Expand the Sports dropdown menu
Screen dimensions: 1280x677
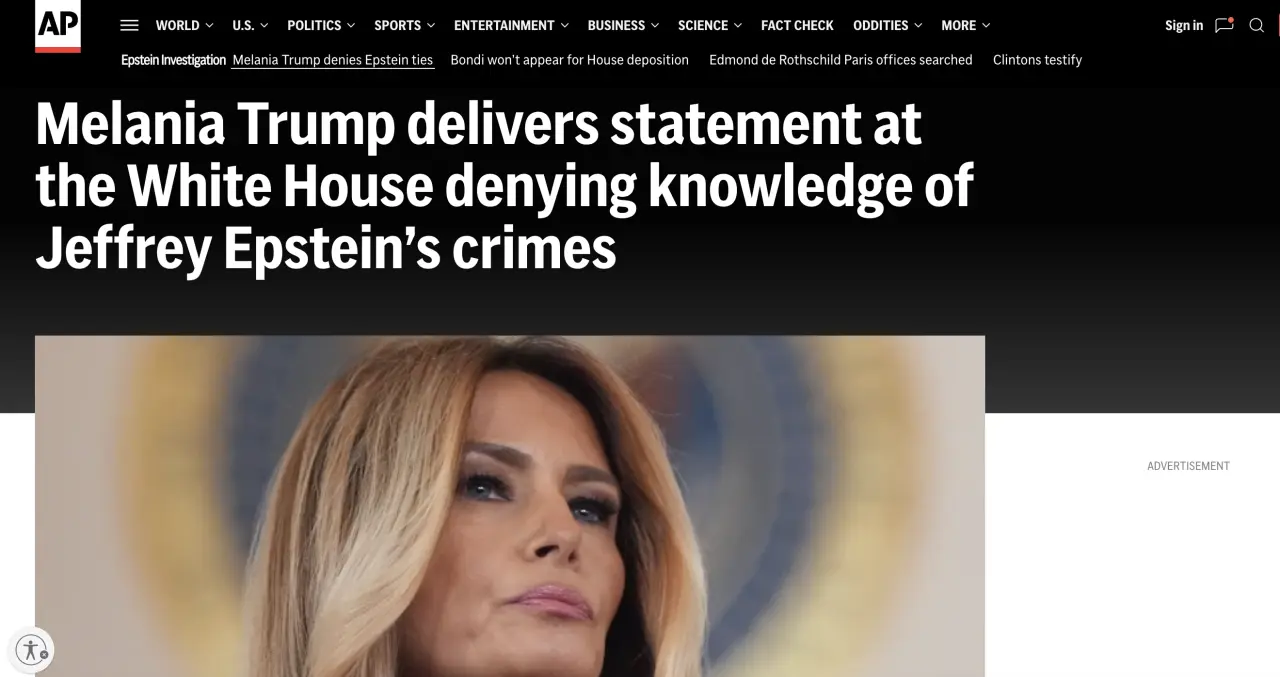pos(405,25)
